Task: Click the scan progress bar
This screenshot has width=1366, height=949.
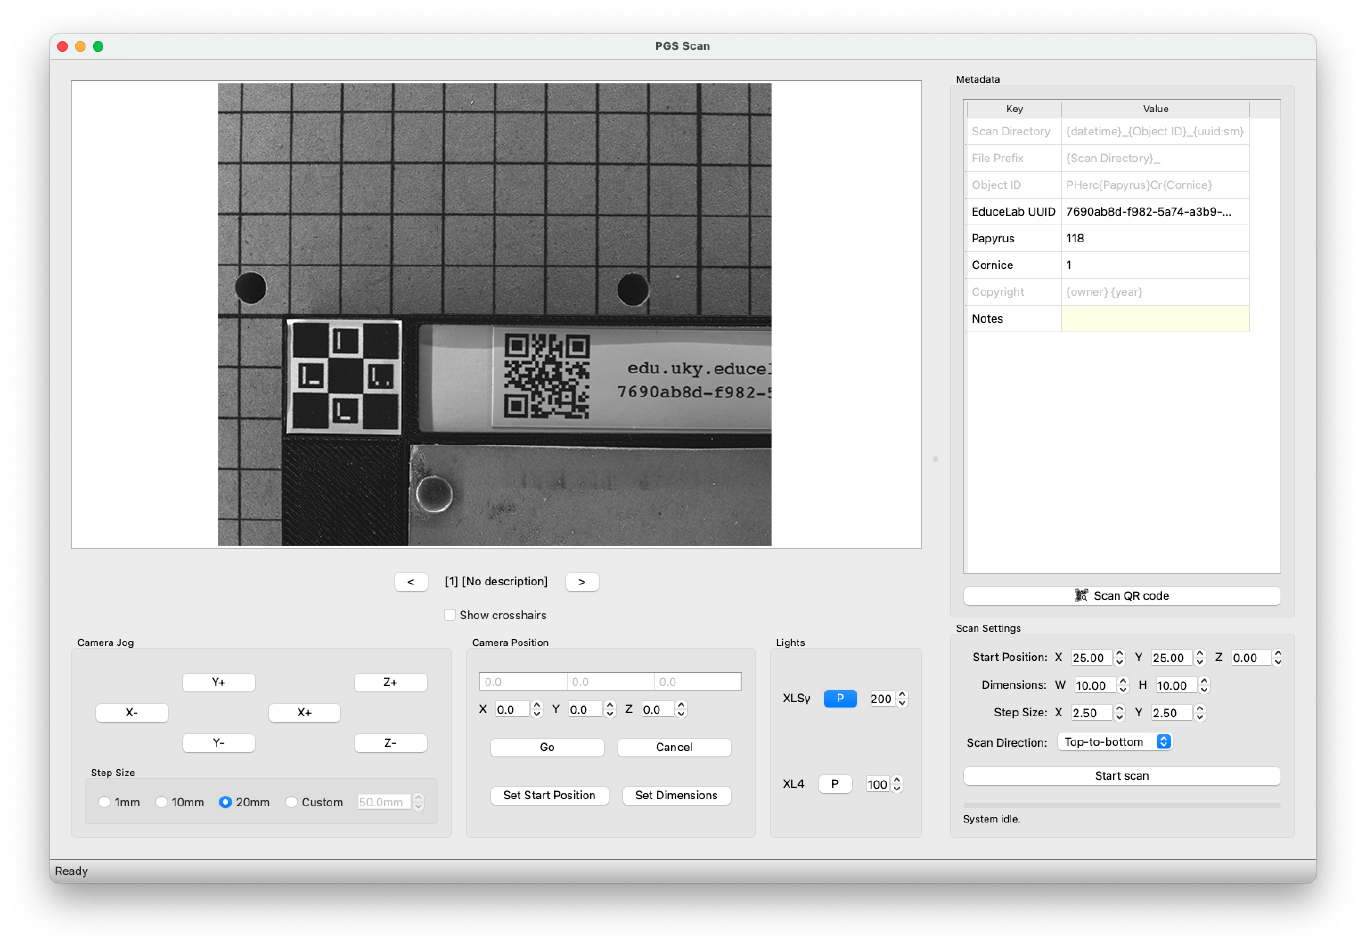Action: (1121, 805)
